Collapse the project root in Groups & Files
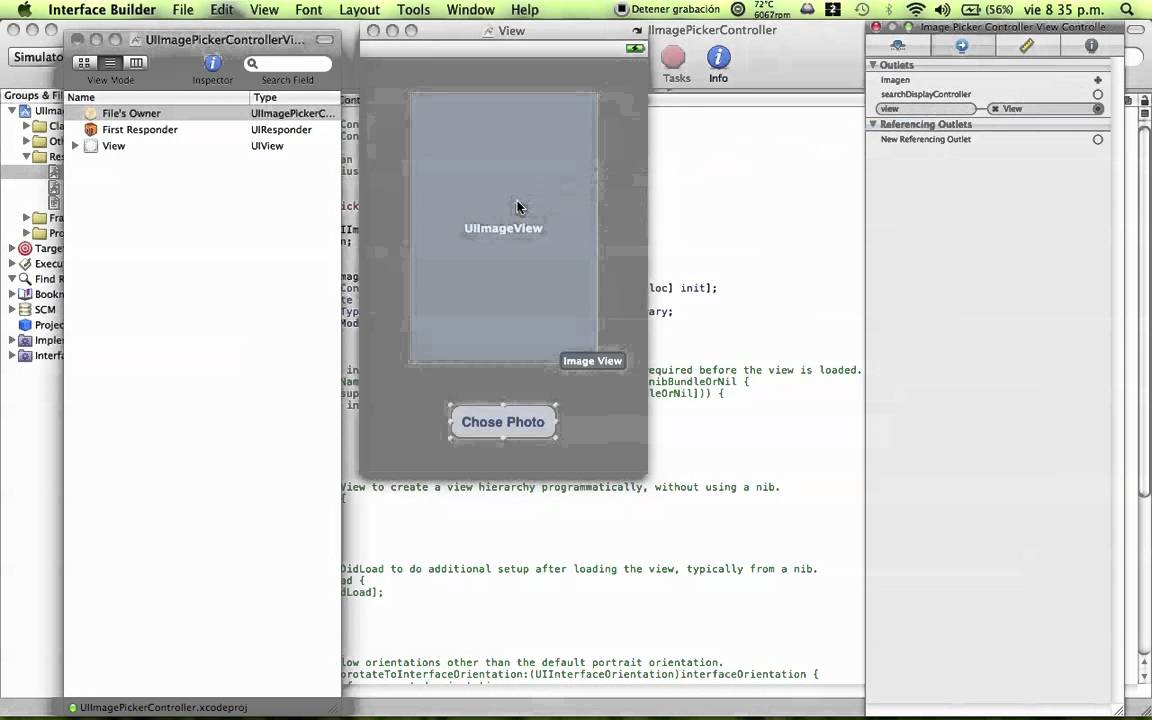This screenshot has width=1152, height=720. coord(12,110)
